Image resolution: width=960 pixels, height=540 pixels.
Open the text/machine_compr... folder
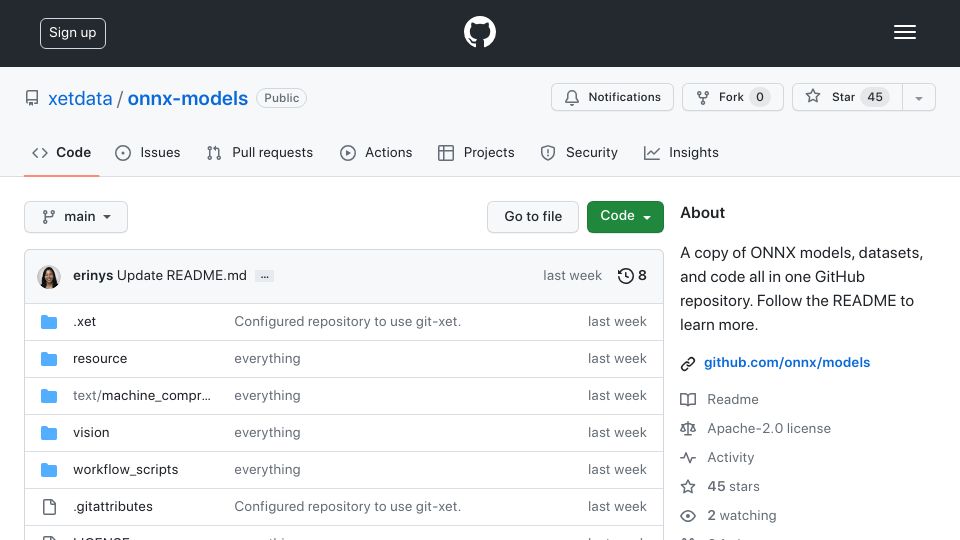[x=141, y=396]
